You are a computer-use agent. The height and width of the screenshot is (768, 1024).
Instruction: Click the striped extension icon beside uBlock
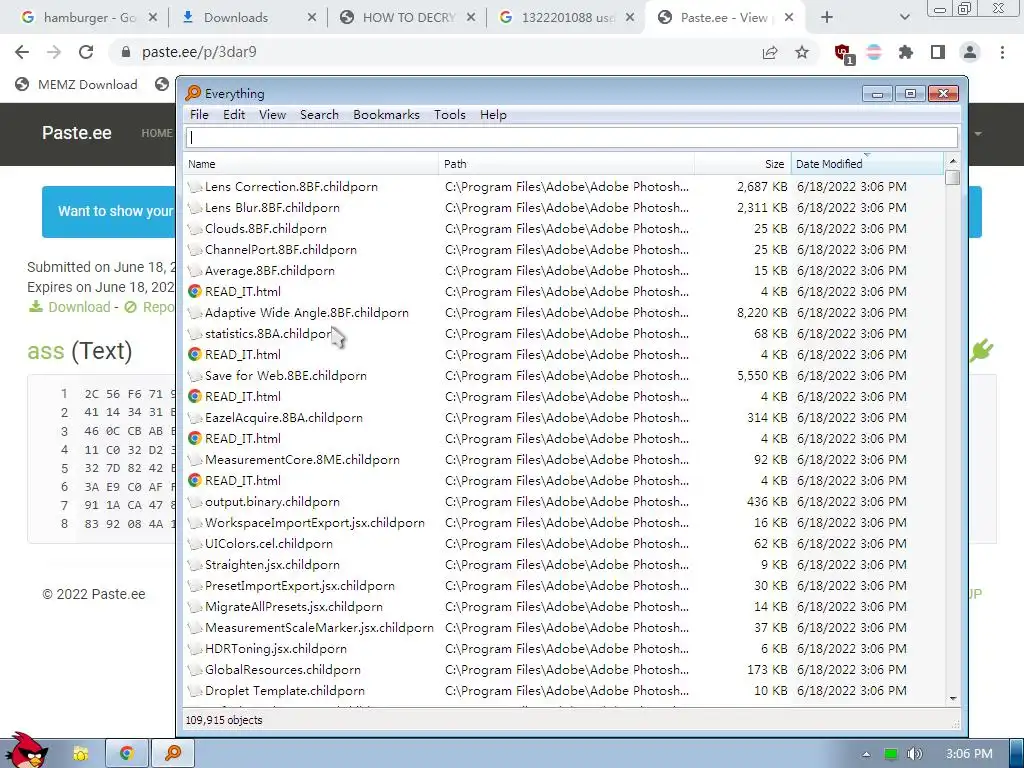point(874,52)
